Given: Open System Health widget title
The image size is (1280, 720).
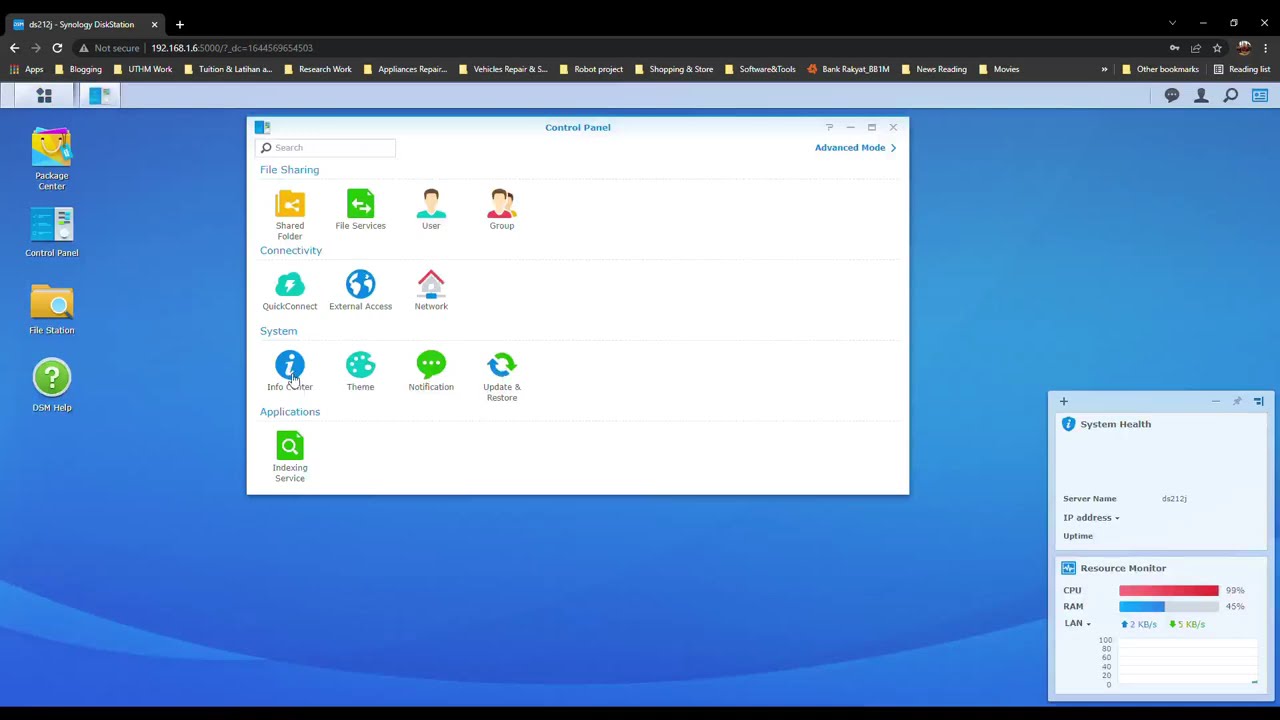Looking at the screenshot, I should pyautogui.click(x=1115, y=424).
